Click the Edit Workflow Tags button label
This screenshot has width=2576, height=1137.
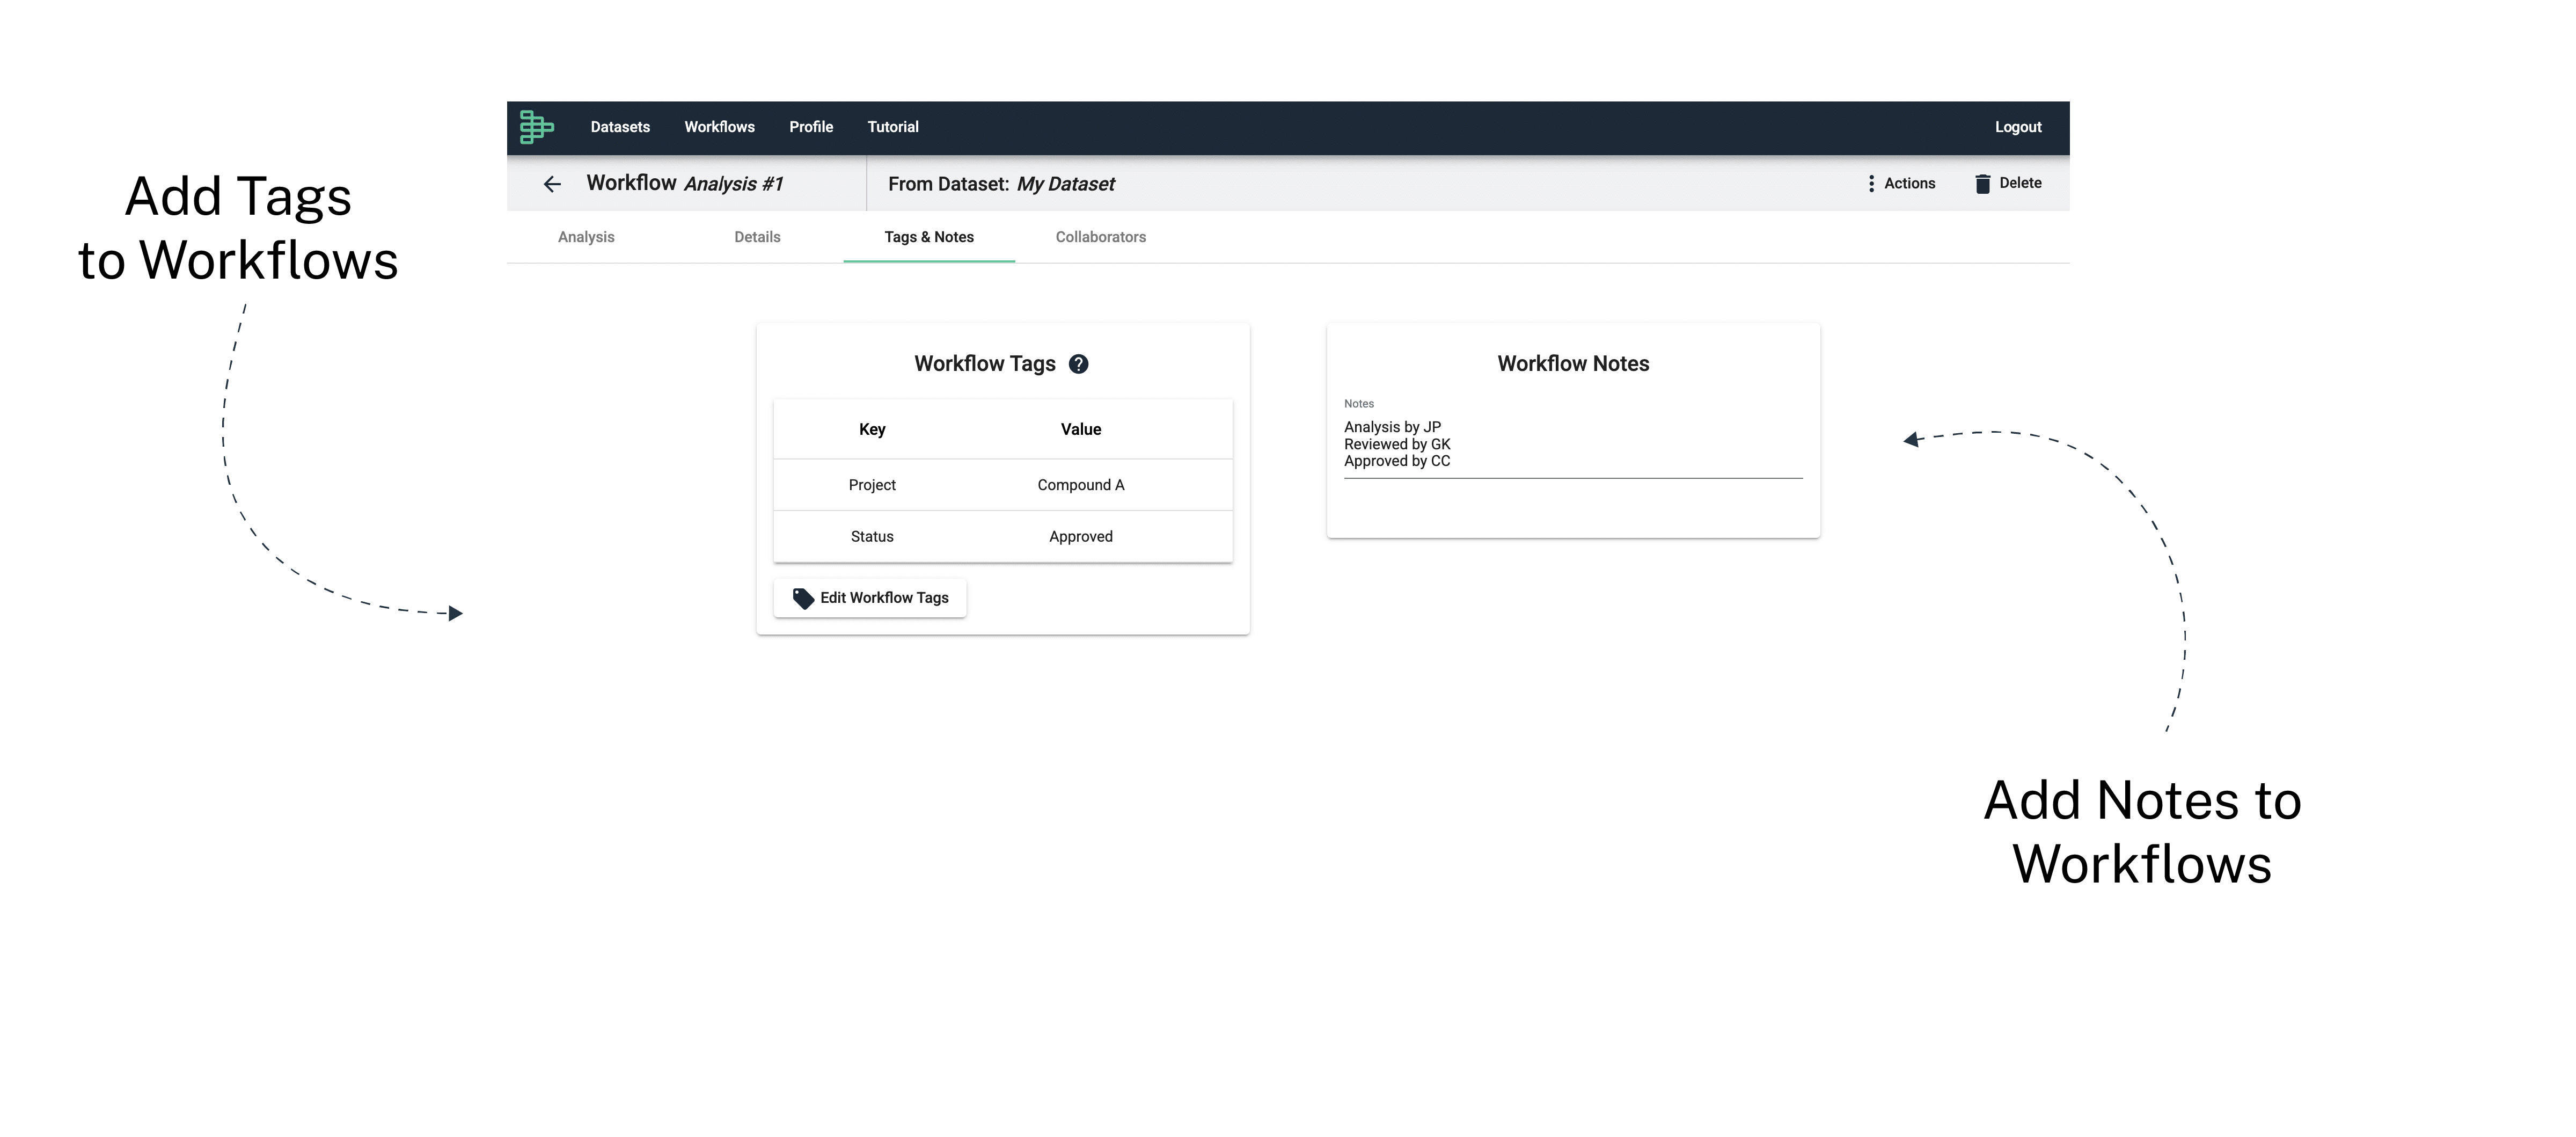point(884,598)
